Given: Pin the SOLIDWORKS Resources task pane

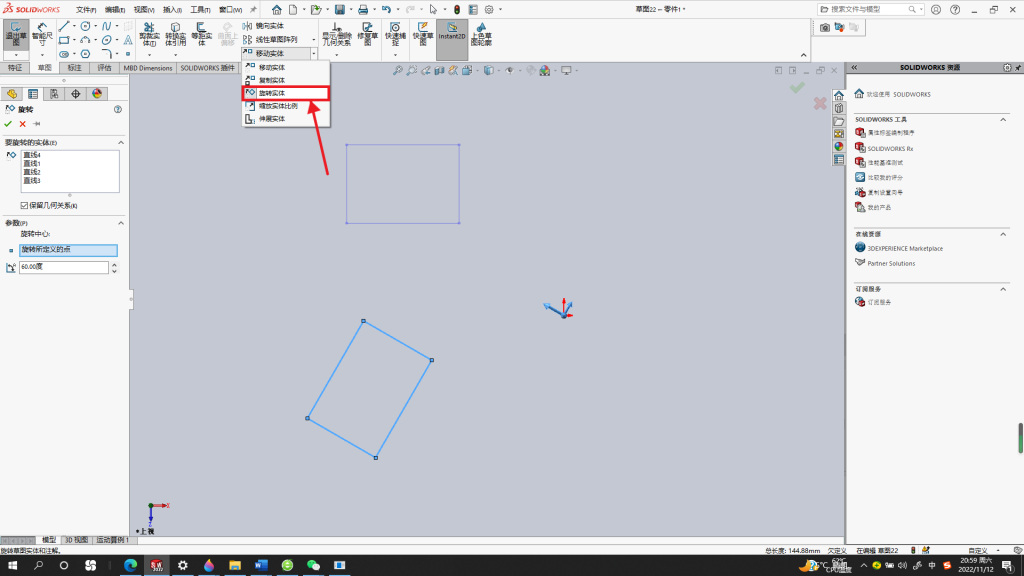Looking at the screenshot, I should pyautogui.click(x=1017, y=67).
